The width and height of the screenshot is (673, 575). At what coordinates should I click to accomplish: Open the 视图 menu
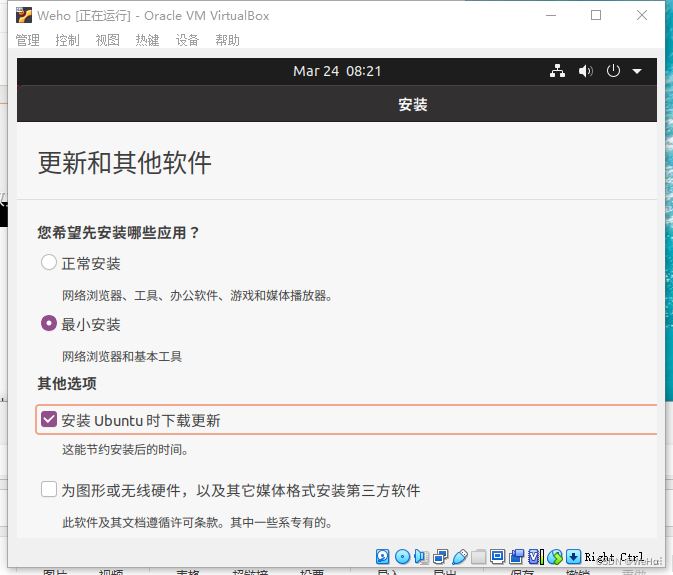pyautogui.click(x=107, y=40)
